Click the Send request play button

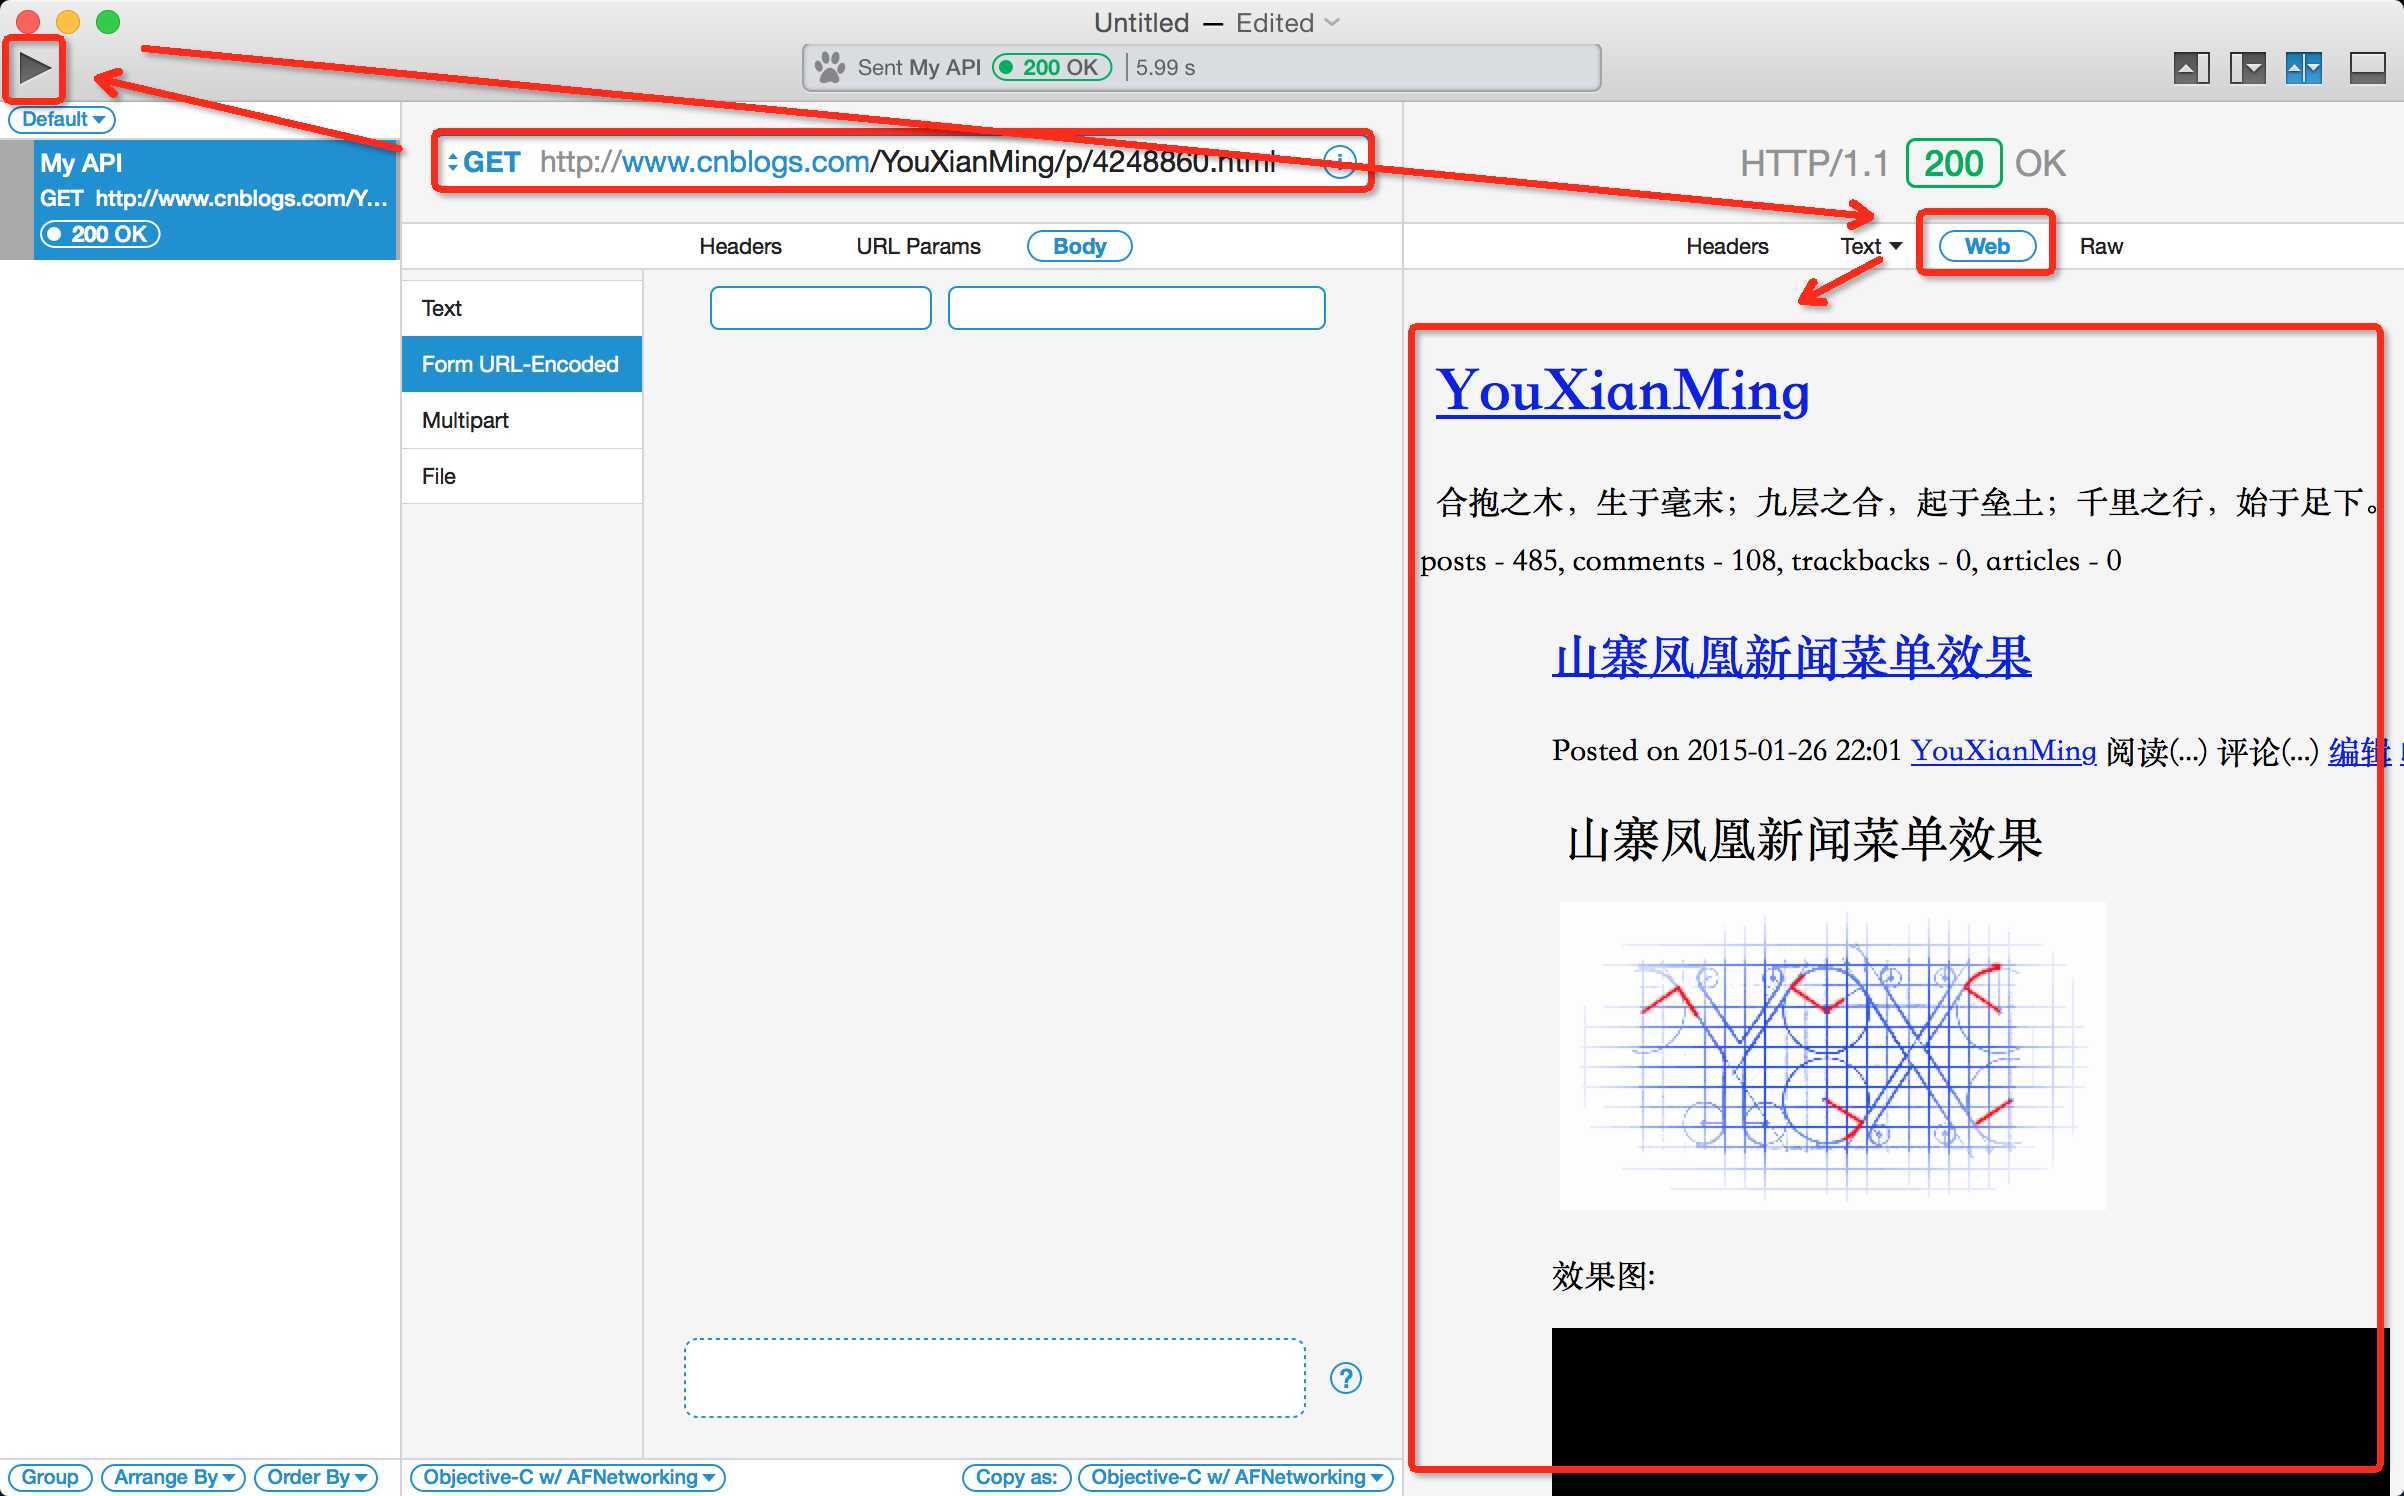click(34, 68)
